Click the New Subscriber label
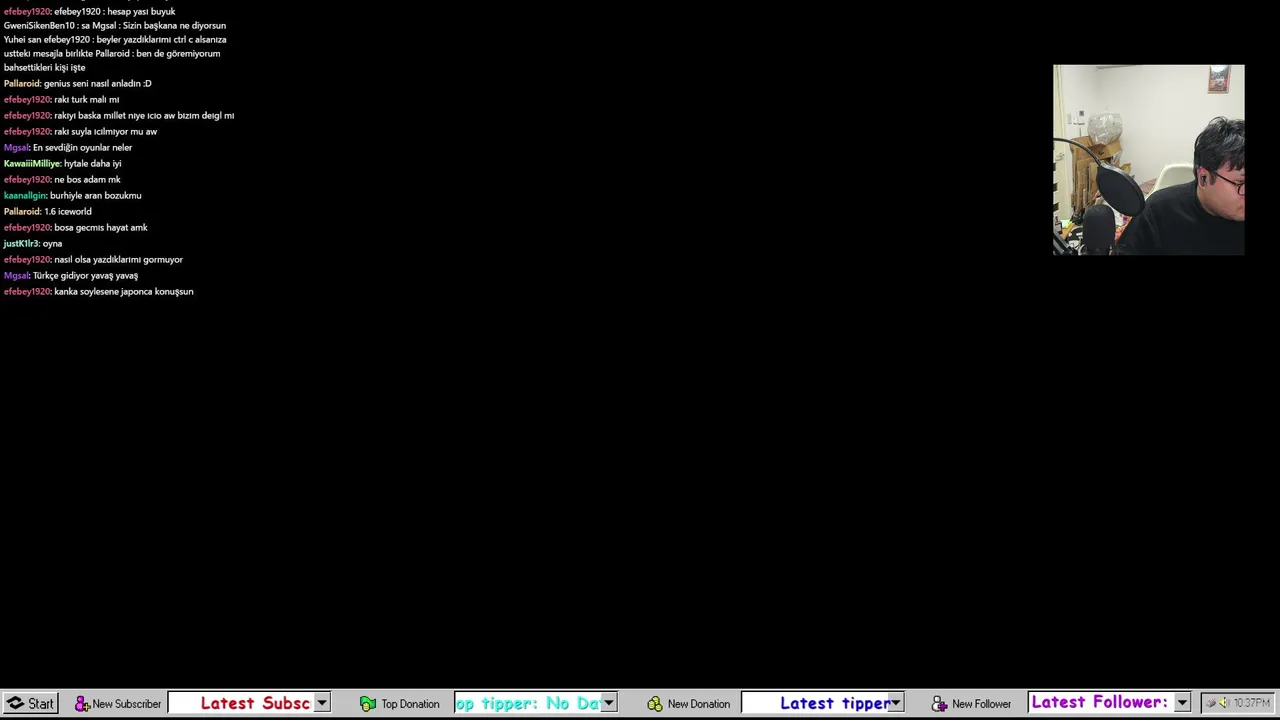This screenshot has height=720, width=1280. (126, 704)
